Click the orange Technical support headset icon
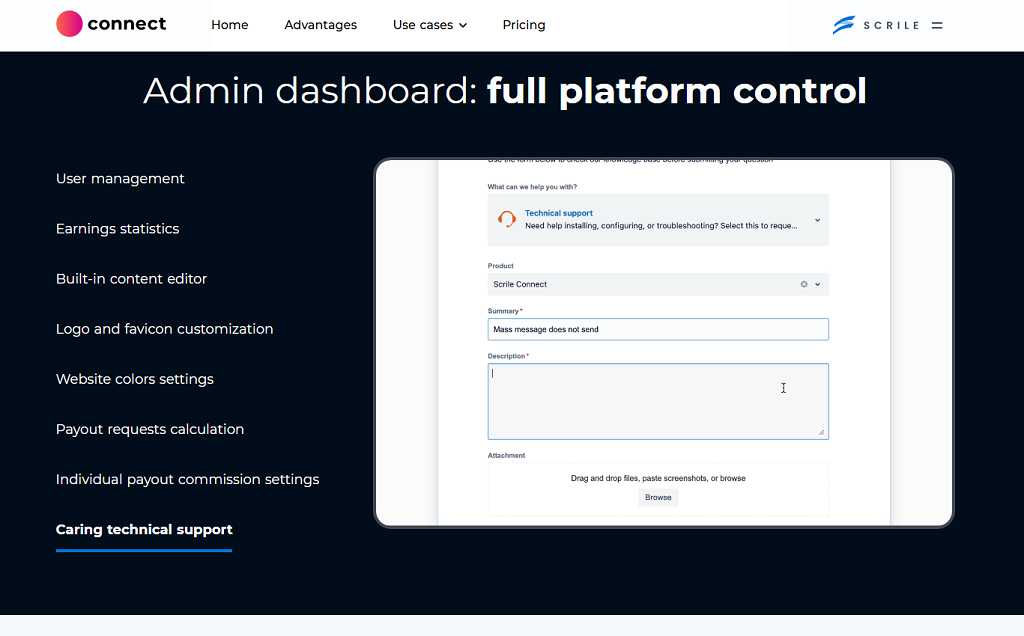Screen dimensions: 1024x636 point(506,218)
